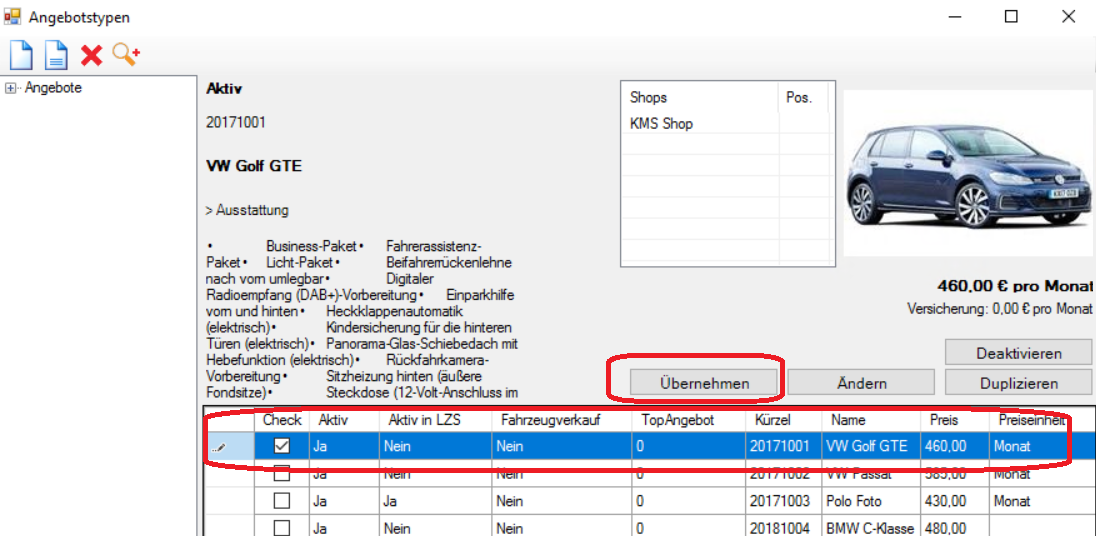Maximize the Angebotstypen window

pyautogui.click(x=1011, y=16)
